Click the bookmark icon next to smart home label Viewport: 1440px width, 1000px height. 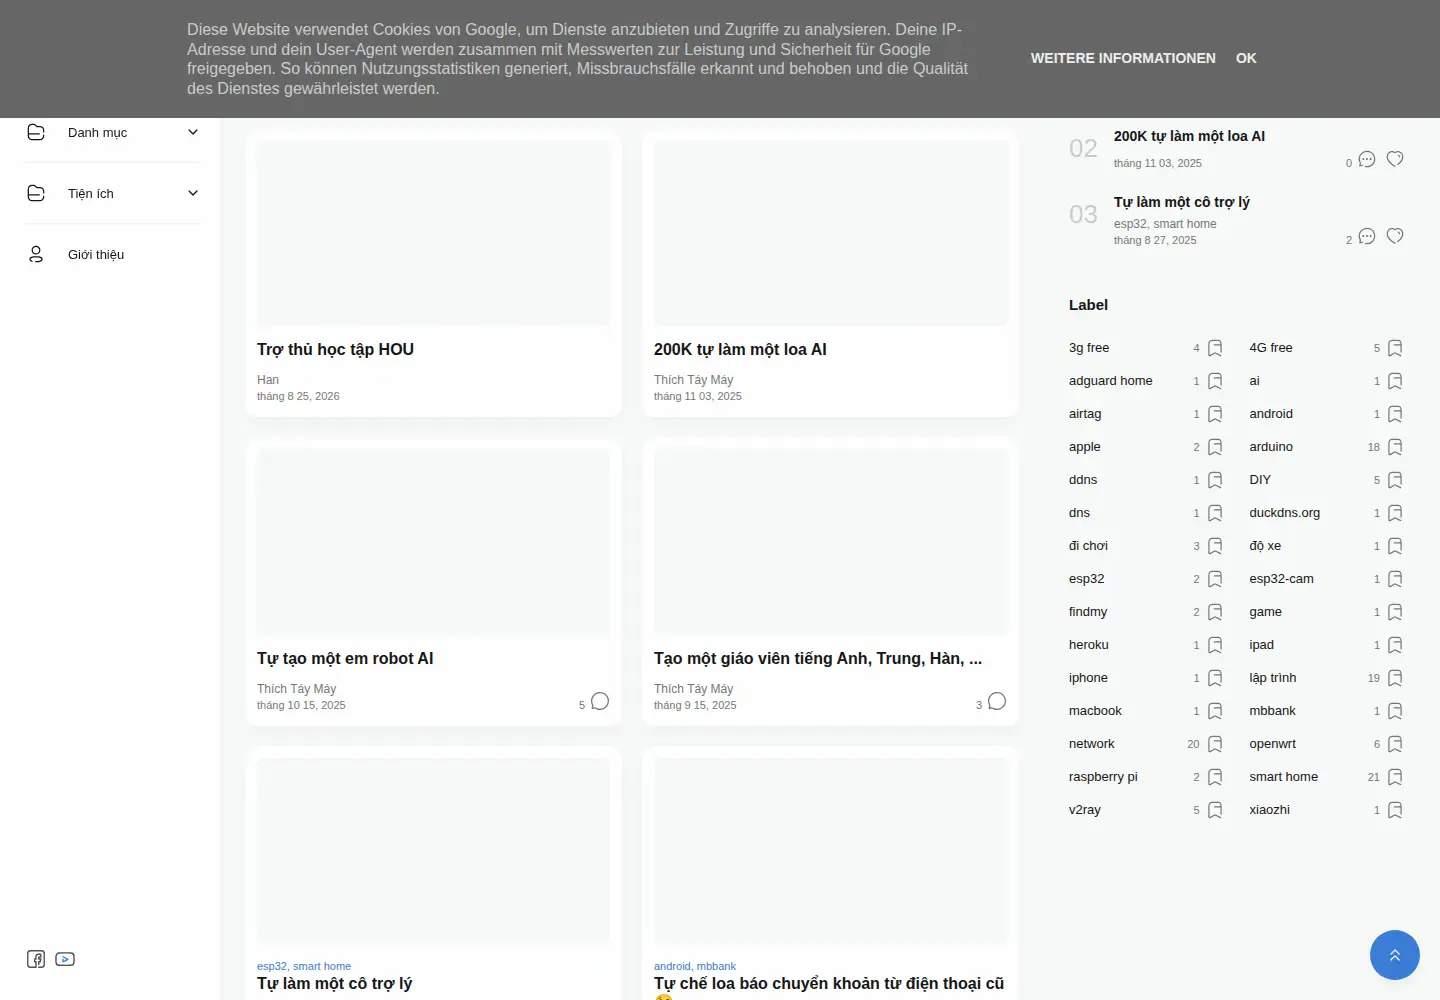[1395, 777]
